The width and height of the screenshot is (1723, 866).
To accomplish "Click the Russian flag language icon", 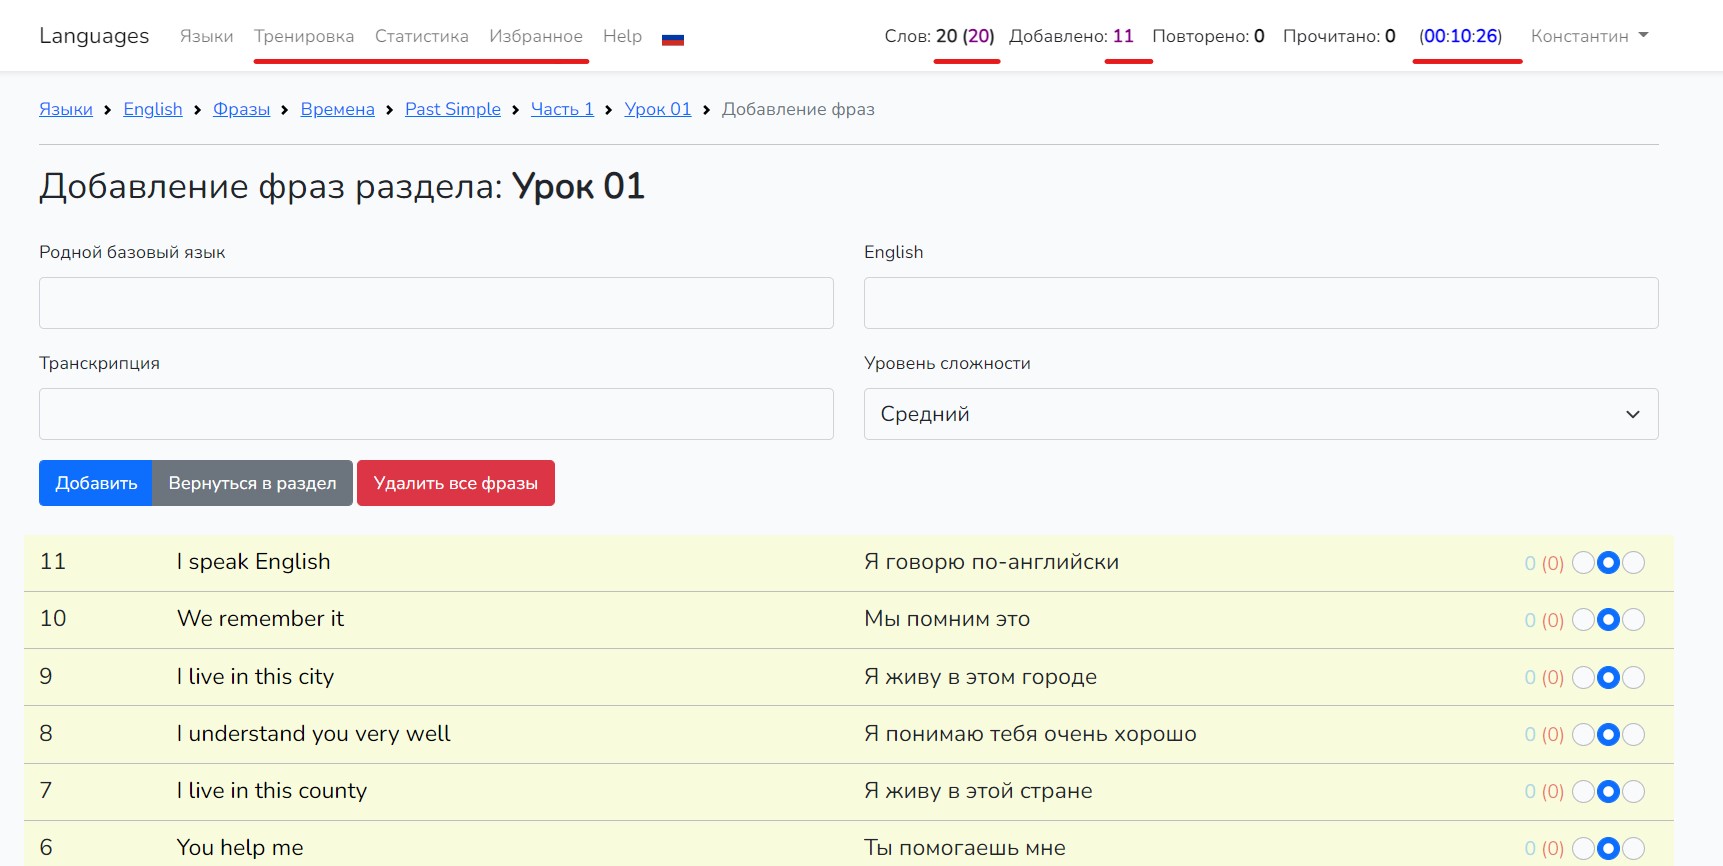I will [673, 38].
